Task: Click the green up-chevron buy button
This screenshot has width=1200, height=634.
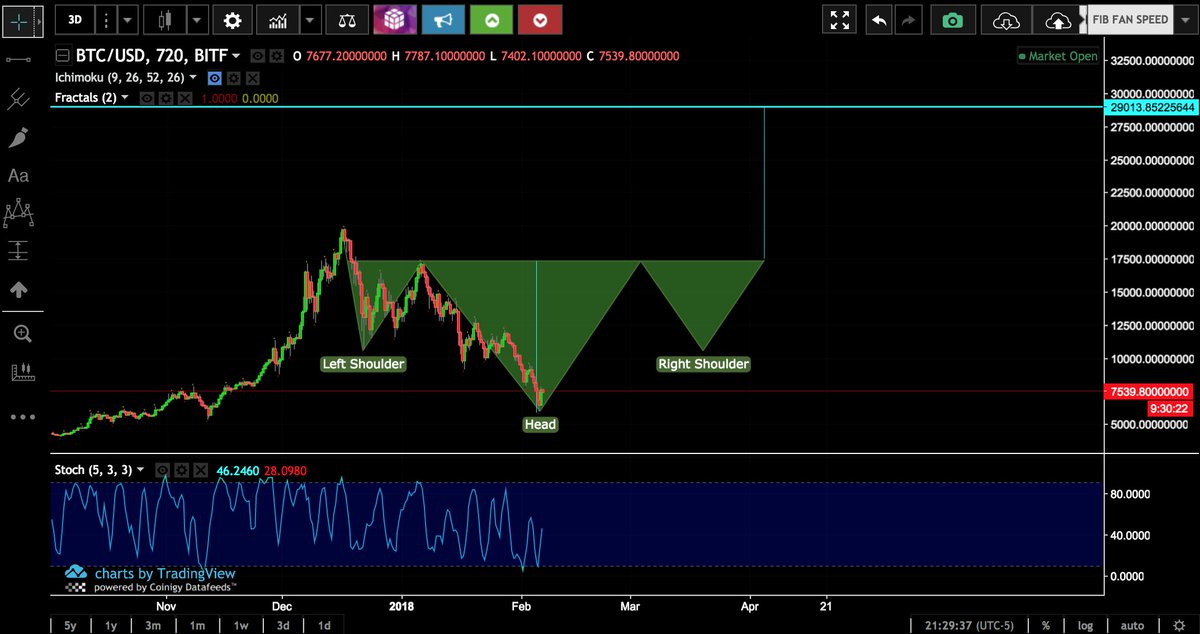Action: point(490,19)
